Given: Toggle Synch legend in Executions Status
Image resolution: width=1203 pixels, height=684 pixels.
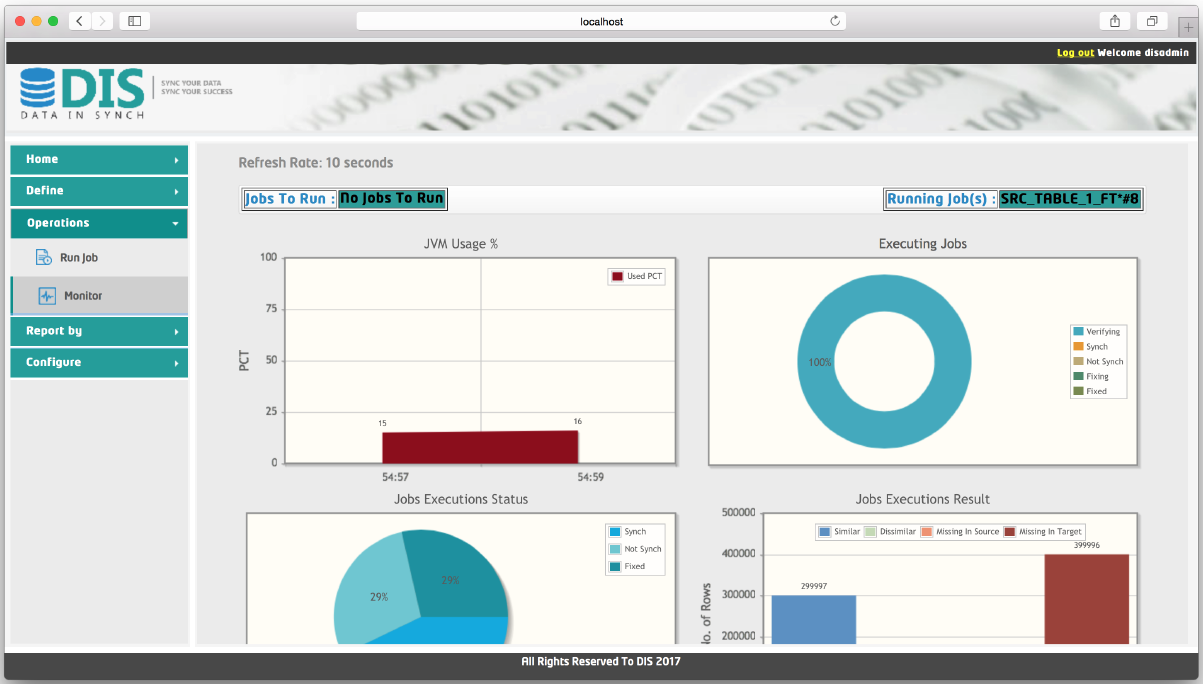Looking at the screenshot, I should 628,532.
